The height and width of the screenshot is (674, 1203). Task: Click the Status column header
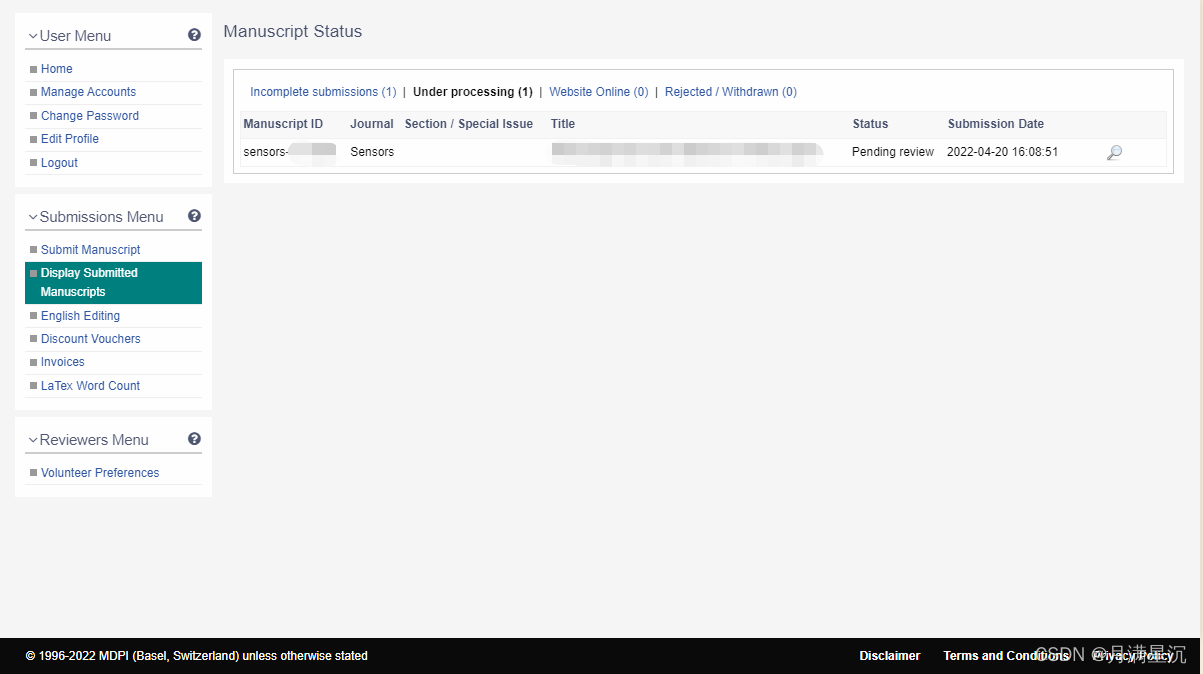[870, 124]
